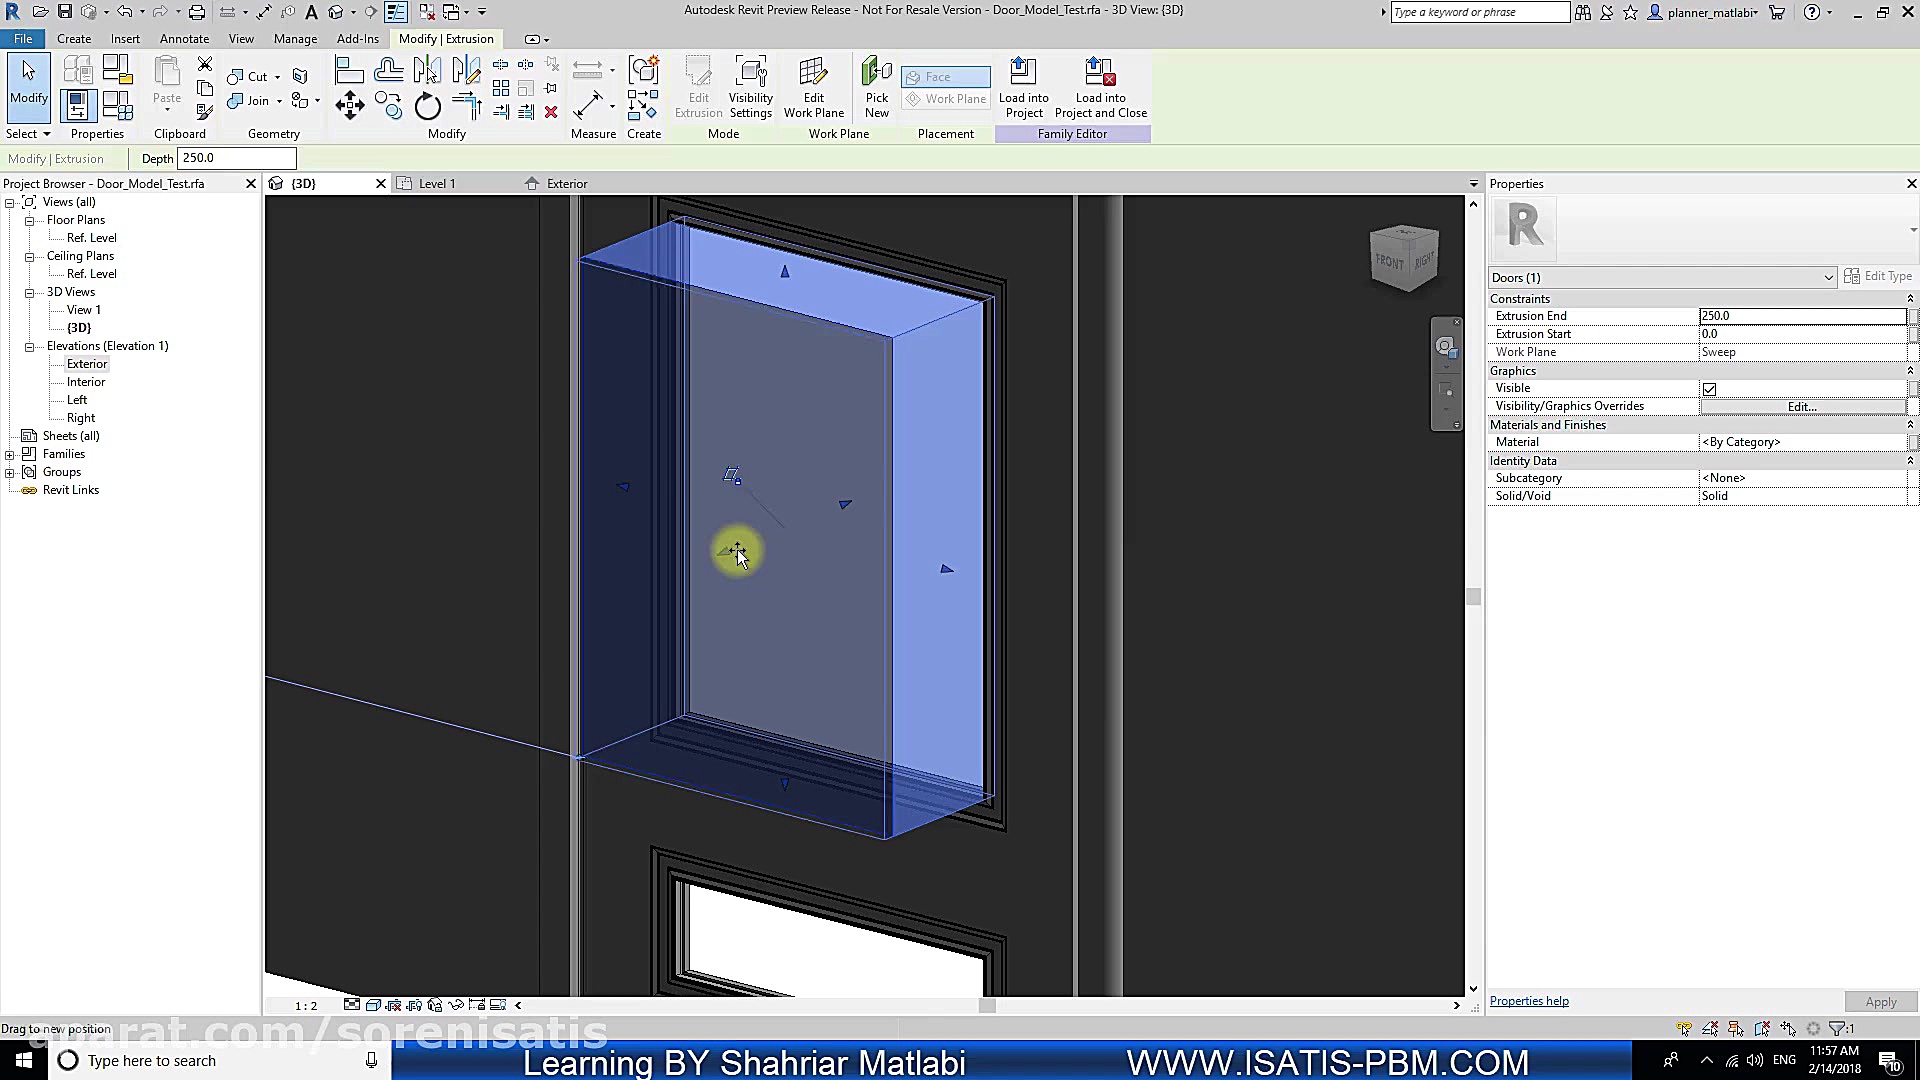Open the Doors (1) type selector dropdown
The width and height of the screenshot is (1920, 1080).
coord(1827,278)
